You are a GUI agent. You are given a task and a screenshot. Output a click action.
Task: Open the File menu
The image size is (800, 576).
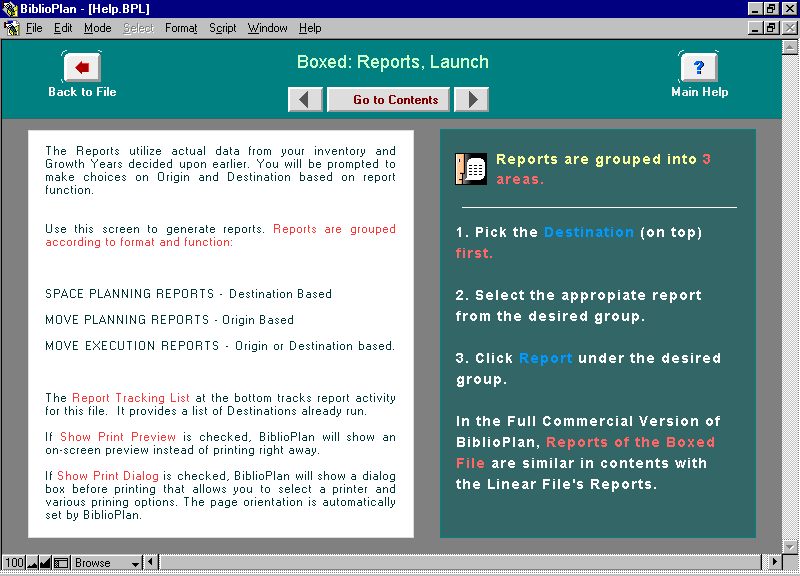[x=34, y=28]
